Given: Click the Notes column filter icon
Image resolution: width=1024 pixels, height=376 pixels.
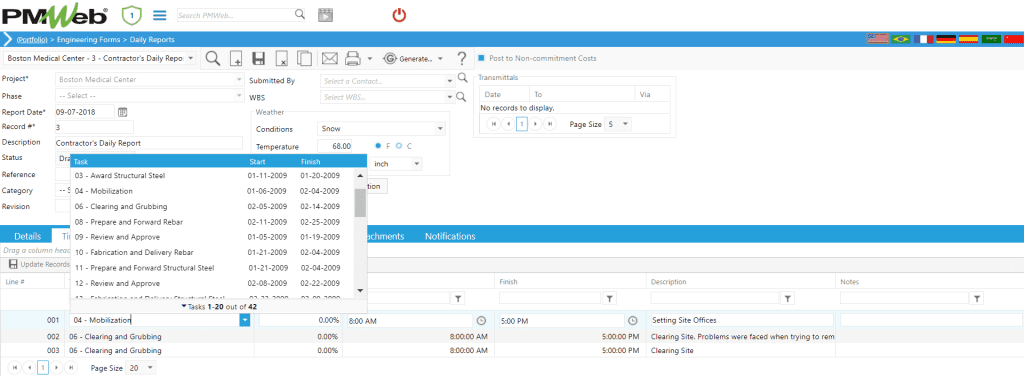Looking at the screenshot, I should pyautogui.click(x=977, y=298).
